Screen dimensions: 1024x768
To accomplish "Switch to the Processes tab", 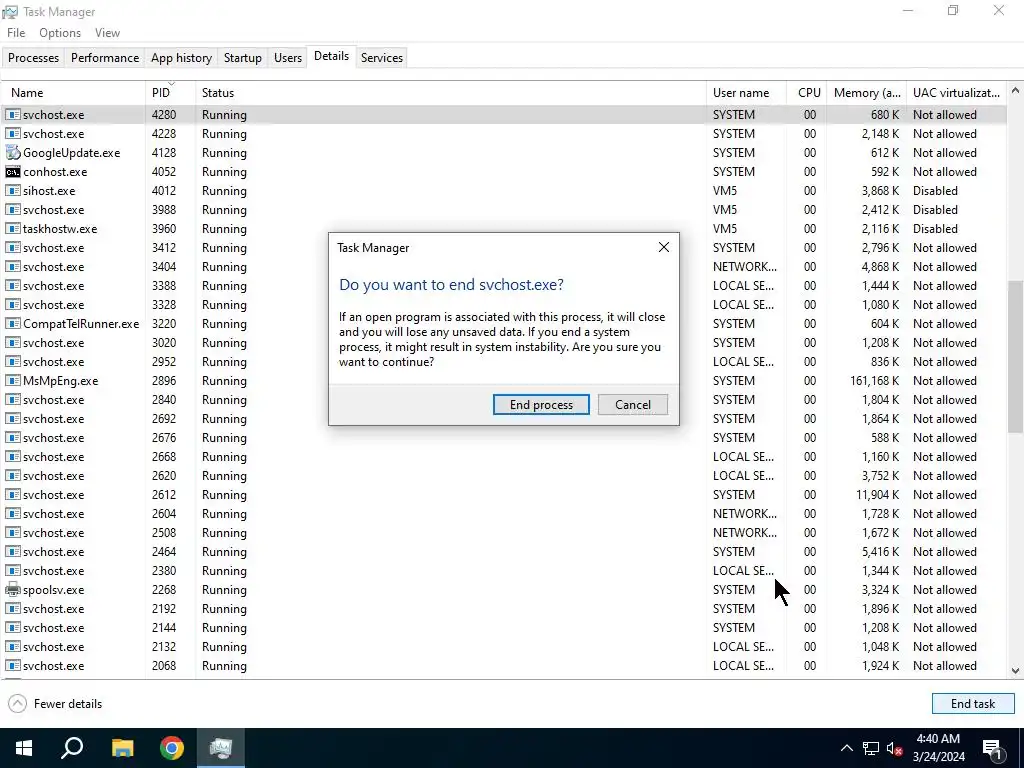I will coord(33,57).
